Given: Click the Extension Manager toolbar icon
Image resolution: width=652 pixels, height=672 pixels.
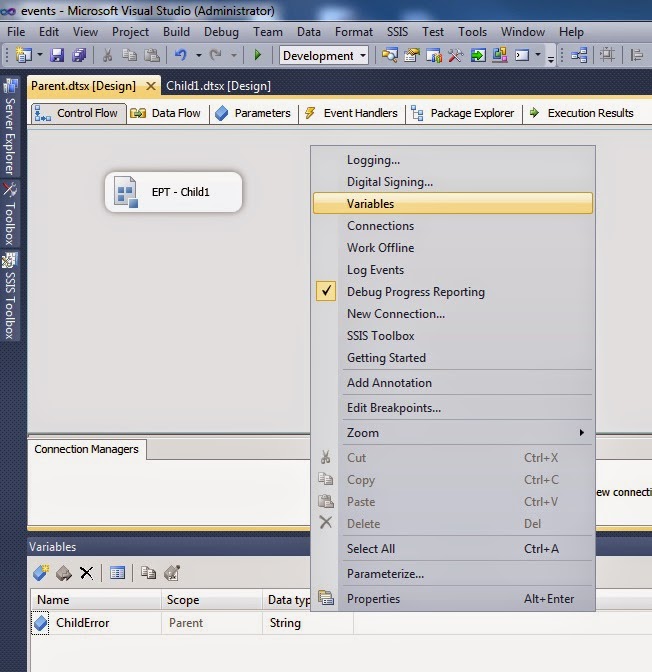Looking at the screenshot, I should click(x=500, y=55).
